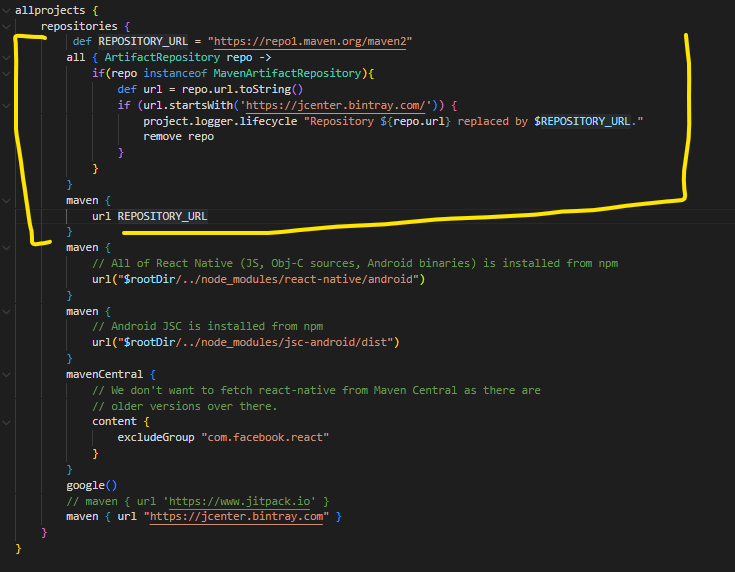Click the content keyword
Viewport: 735px width, 572px height.
pyautogui.click(x=114, y=421)
